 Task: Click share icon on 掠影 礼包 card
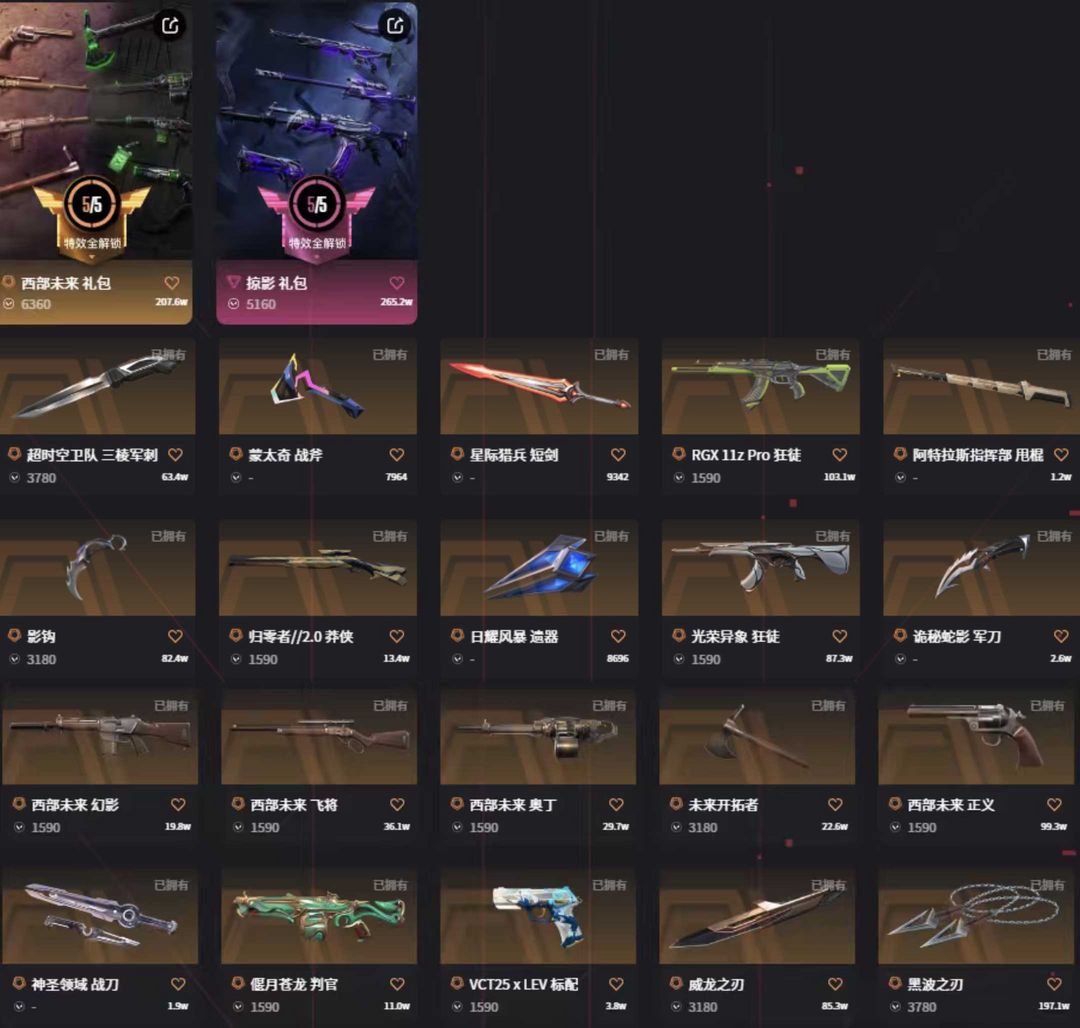[x=395, y=25]
